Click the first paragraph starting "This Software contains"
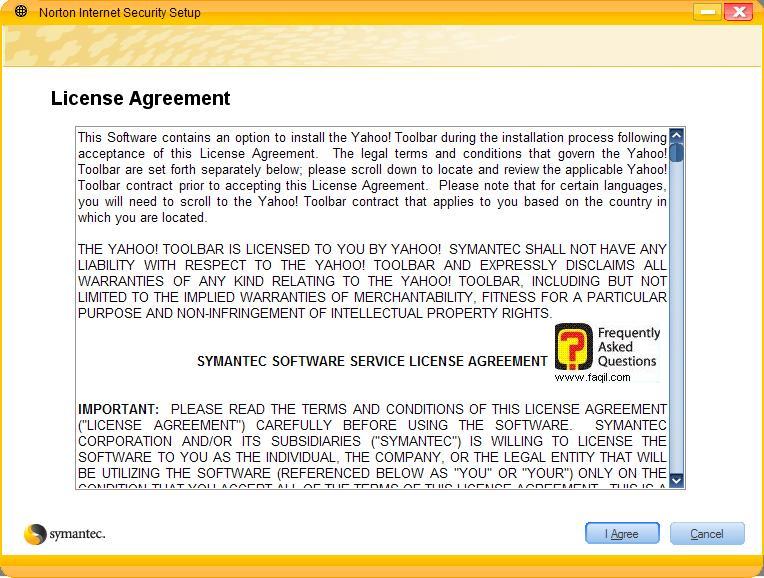 [372, 177]
